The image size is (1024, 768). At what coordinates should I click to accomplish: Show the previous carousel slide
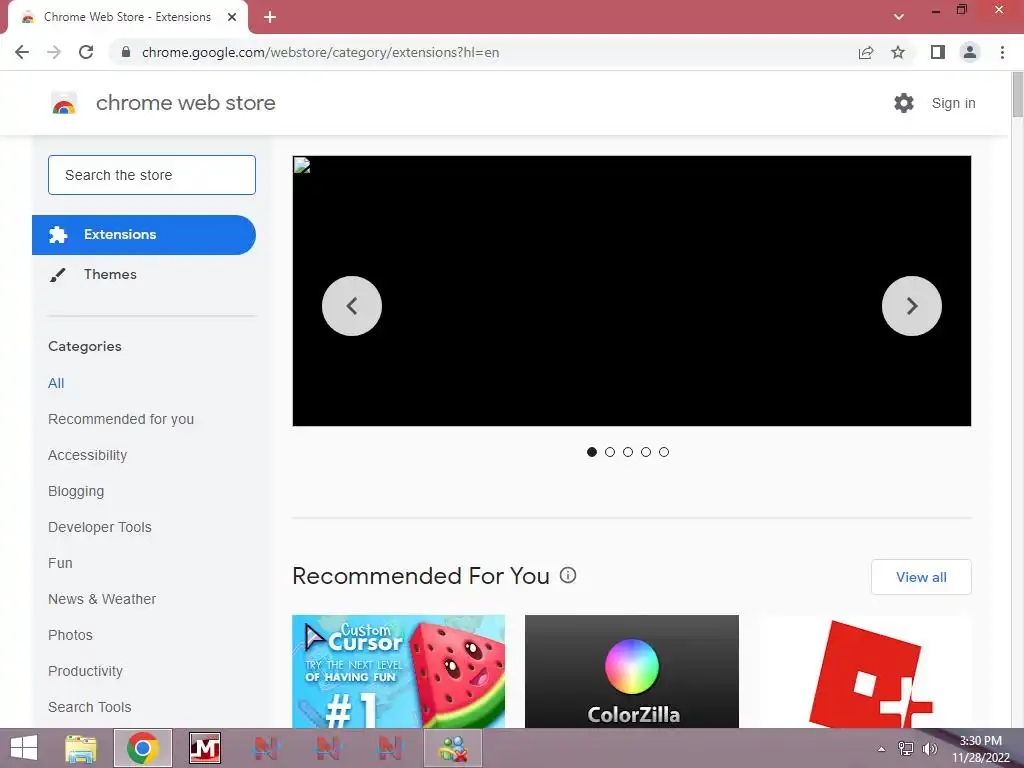pyautogui.click(x=352, y=306)
